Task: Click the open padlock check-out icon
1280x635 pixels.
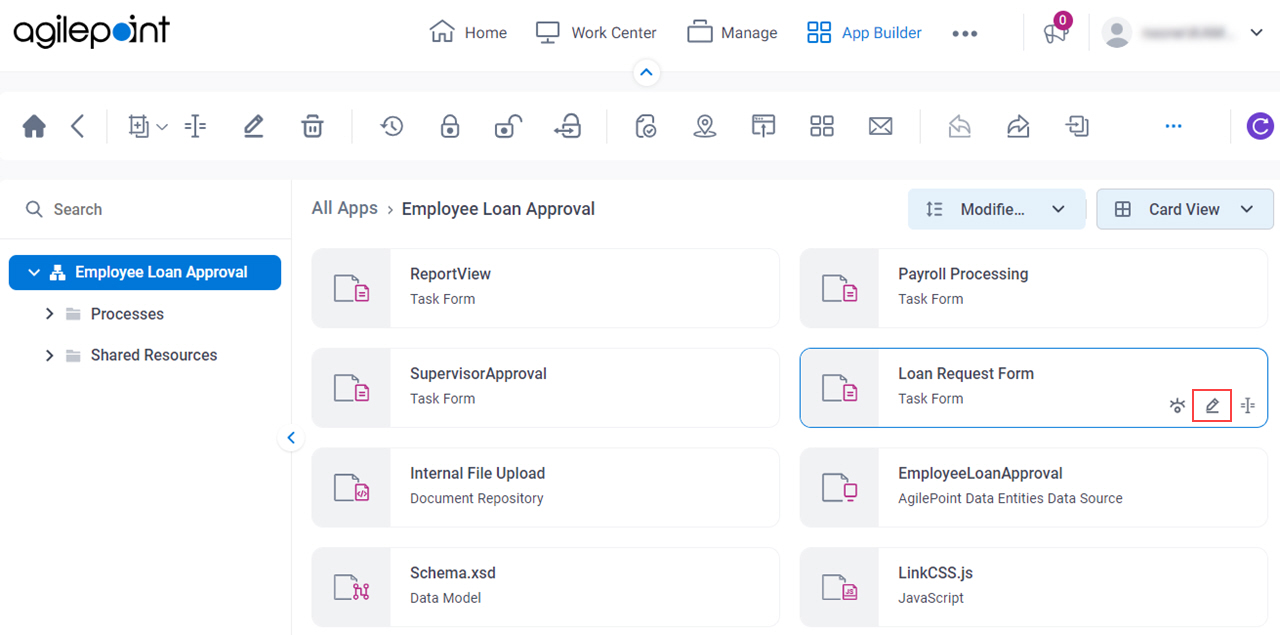Action: 508,126
